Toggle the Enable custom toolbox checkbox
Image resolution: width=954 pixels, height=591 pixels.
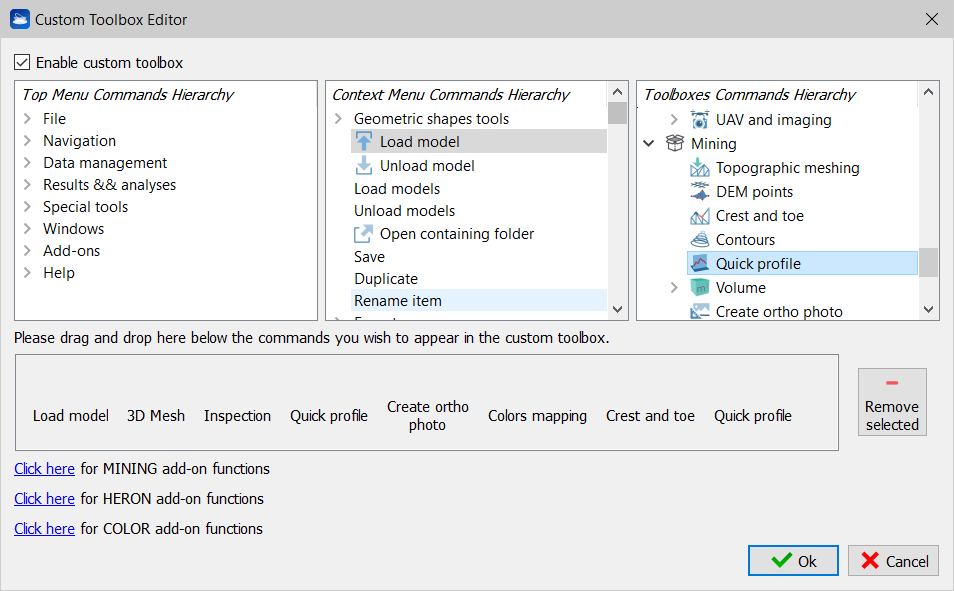point(23,63)
